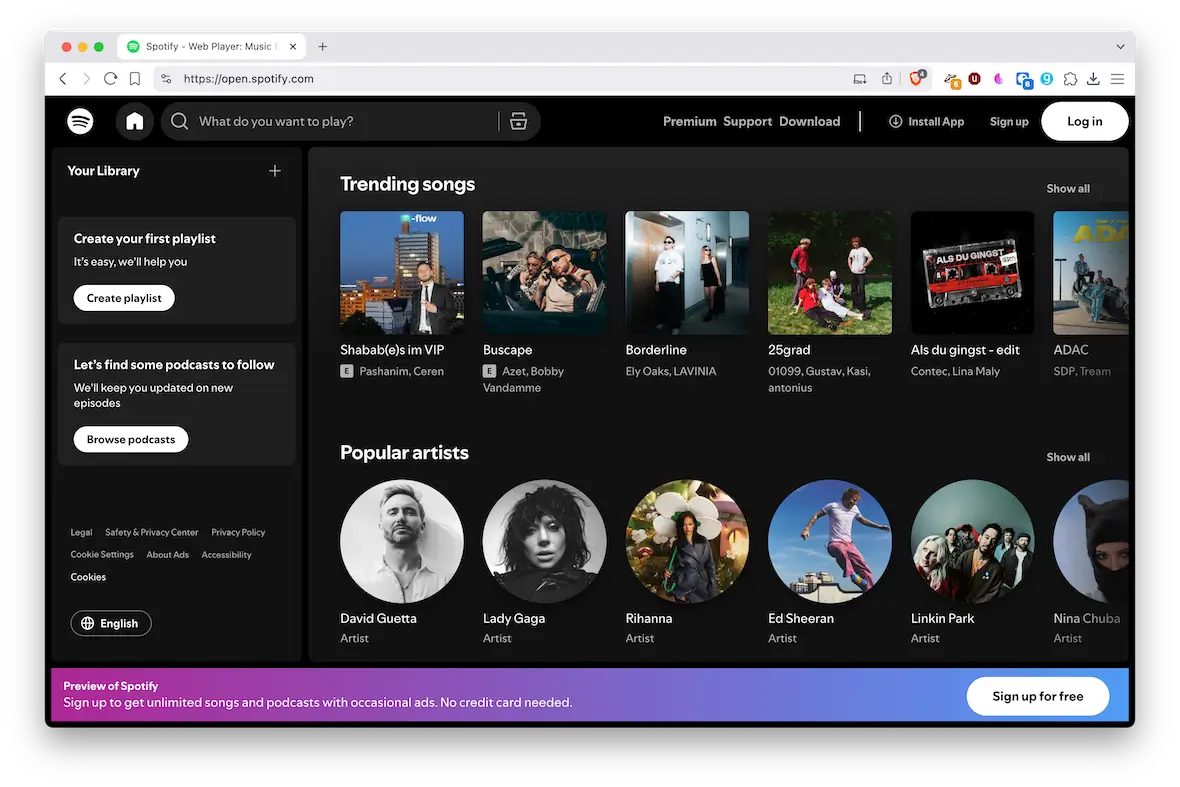Click the Install App download icon
Screen dimensions: 1180x787
(896, 121)
